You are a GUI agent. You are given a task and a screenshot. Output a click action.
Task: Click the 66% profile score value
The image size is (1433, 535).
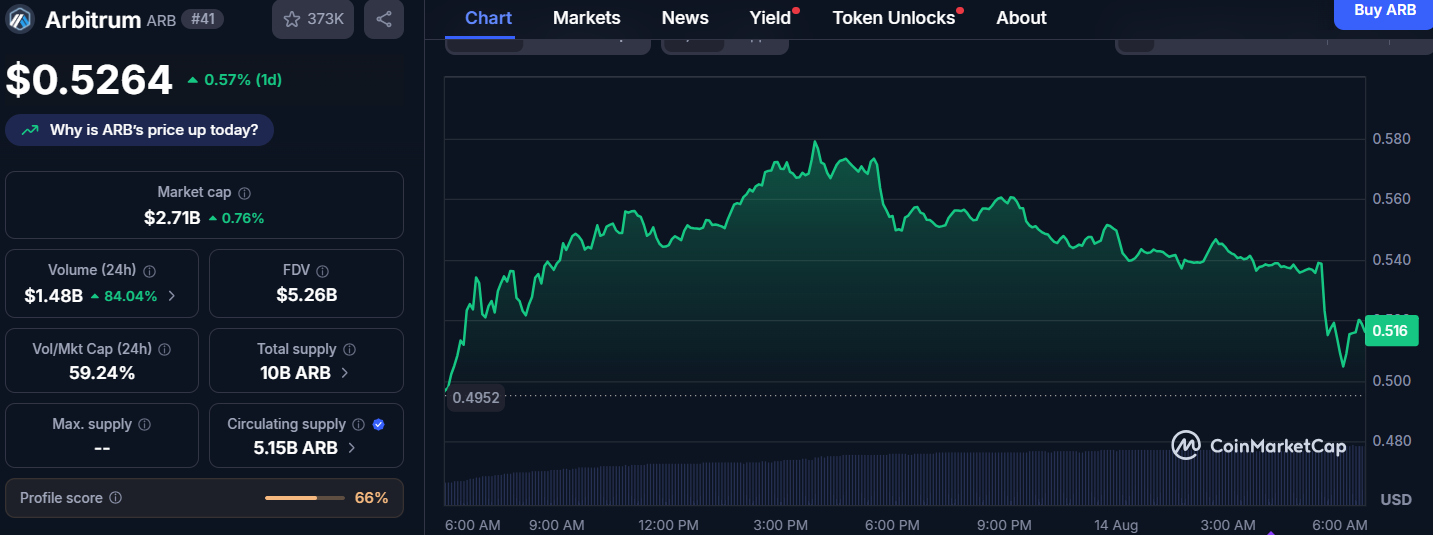[371, 498]
